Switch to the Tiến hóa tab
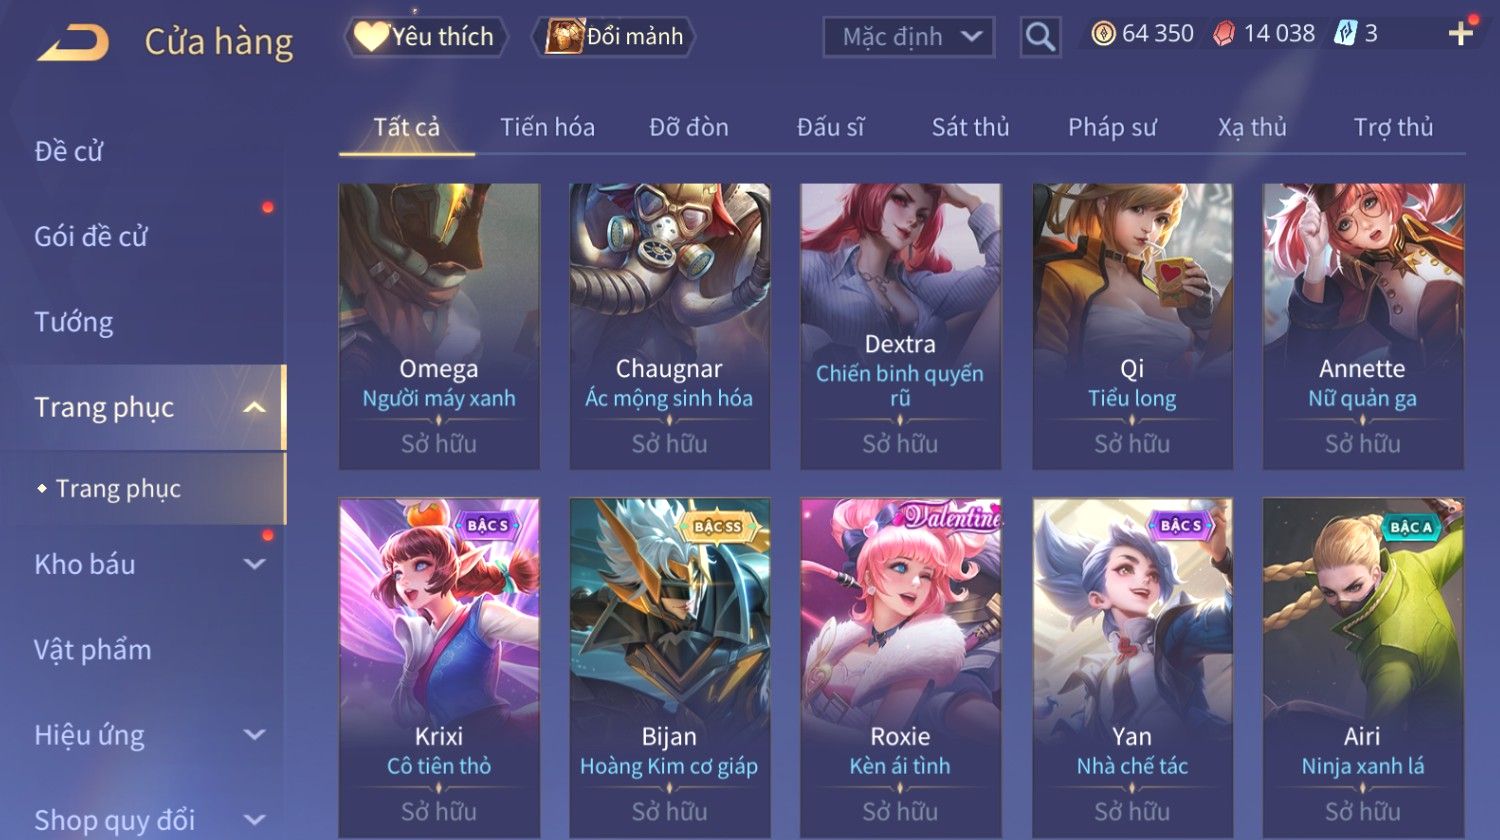Image resolution: width=1500 pixels, height=840 pixels. coord(547,127)
